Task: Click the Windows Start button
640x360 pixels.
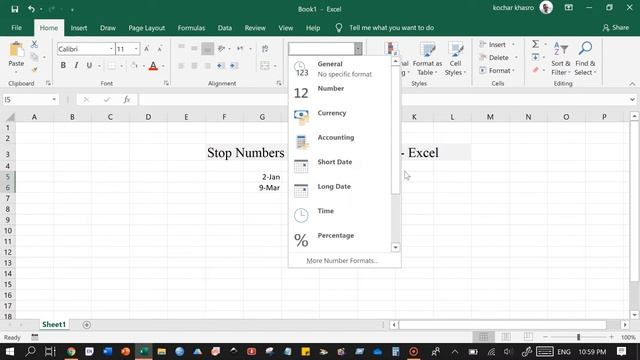Action: pyautogui.click(x=10, y=351)
